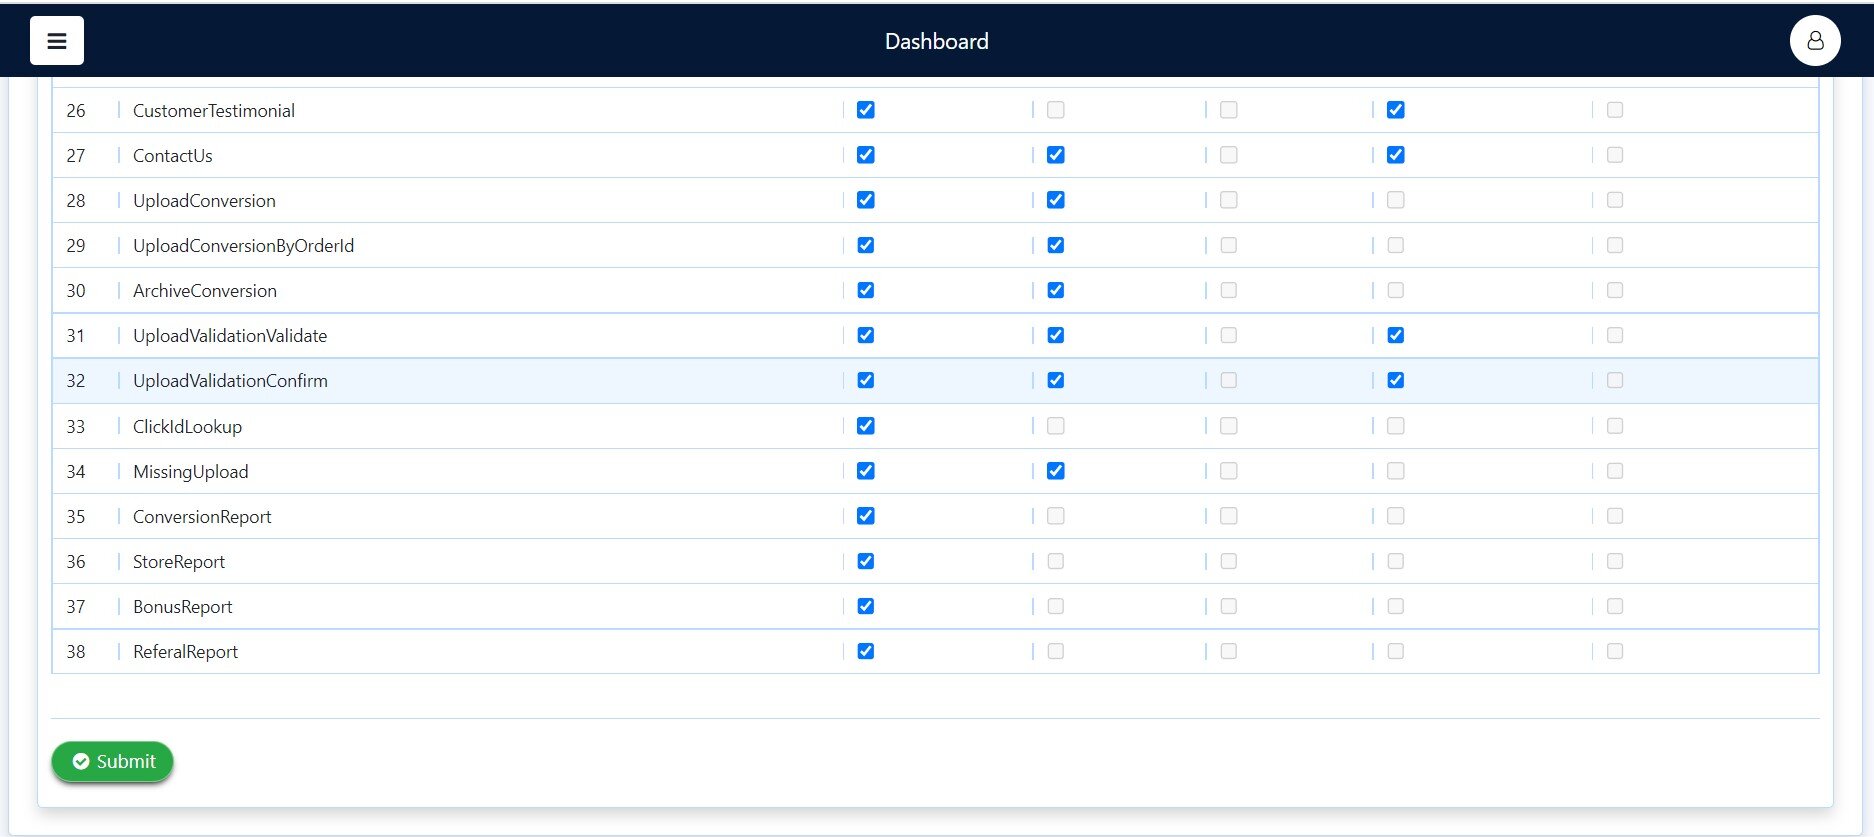This screenshot has width=1874, height=837.
Task: Check second checkbox for CustomerTestimonial
Action: point(1056,110)
